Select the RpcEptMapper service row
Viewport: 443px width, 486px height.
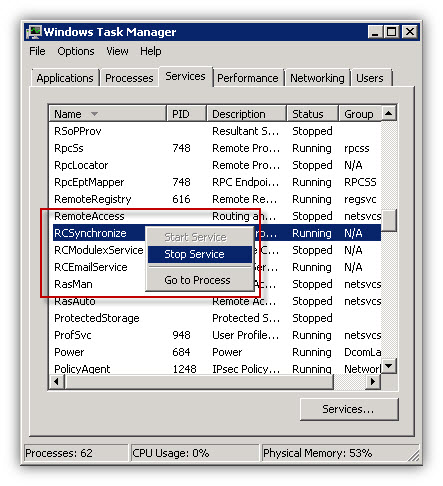coord(215,182)
